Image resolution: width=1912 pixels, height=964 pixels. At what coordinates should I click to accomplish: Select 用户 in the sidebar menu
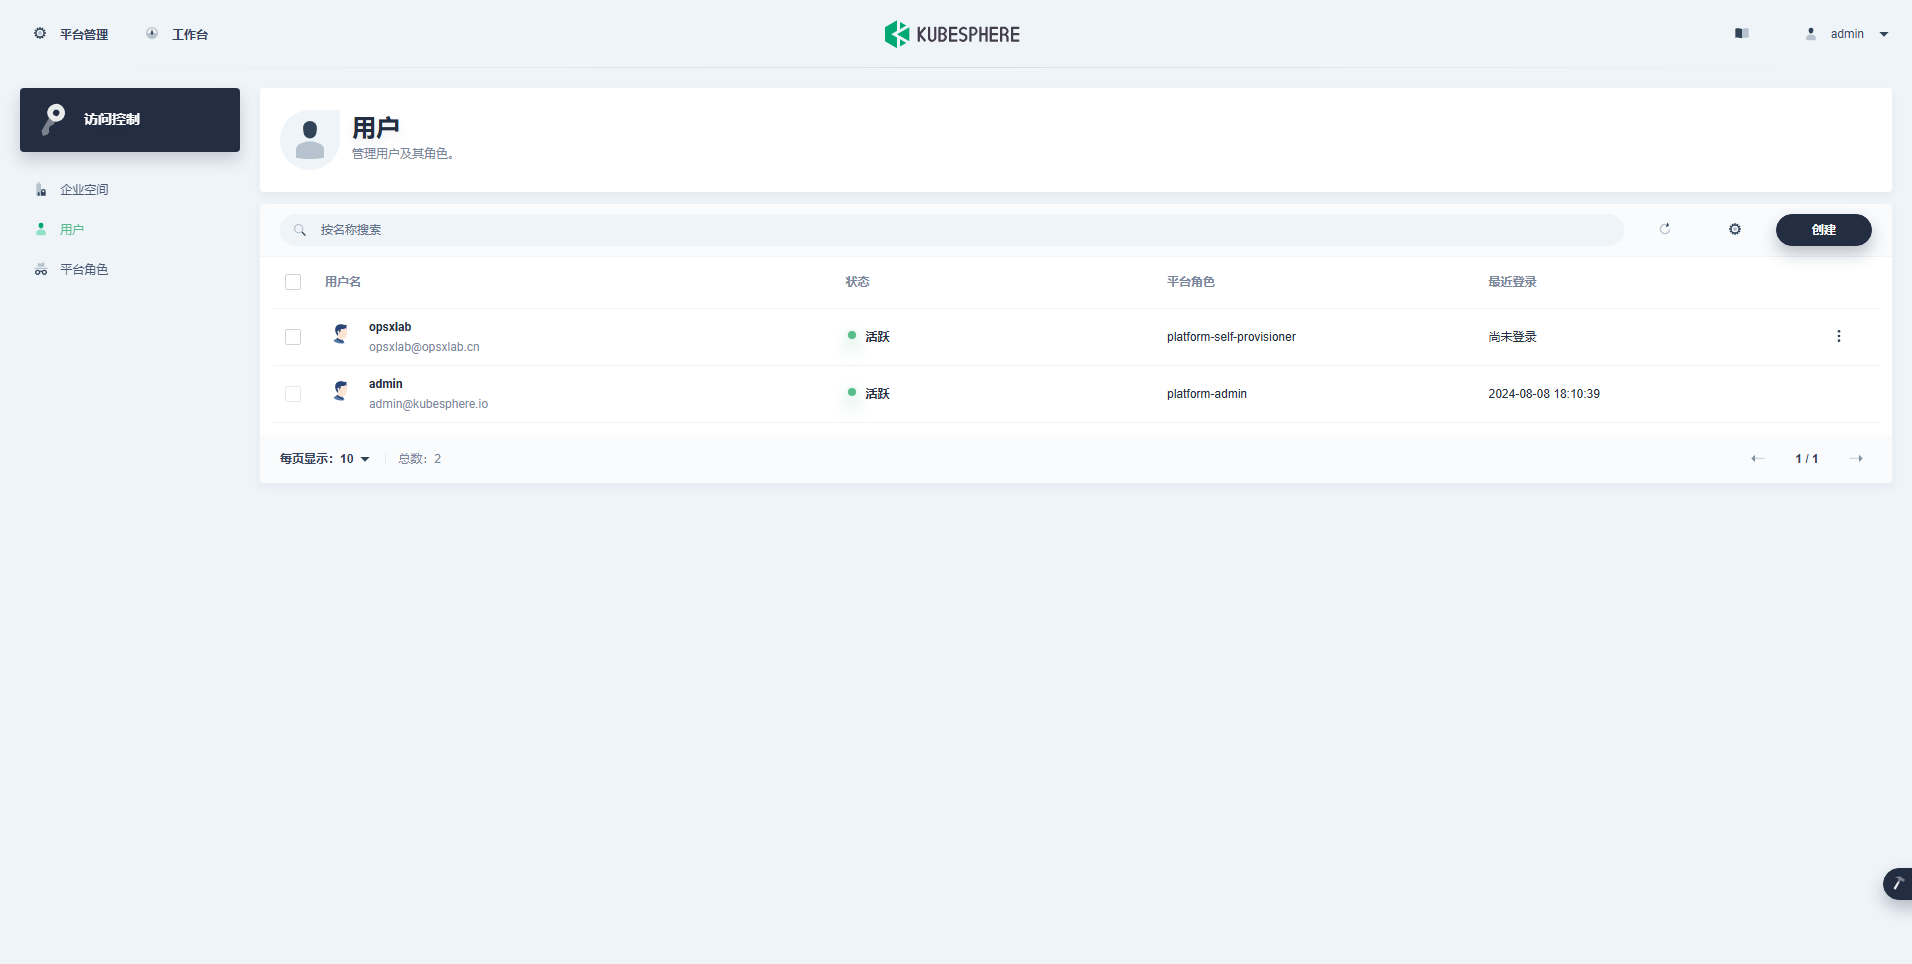click(x=70, y=229)
